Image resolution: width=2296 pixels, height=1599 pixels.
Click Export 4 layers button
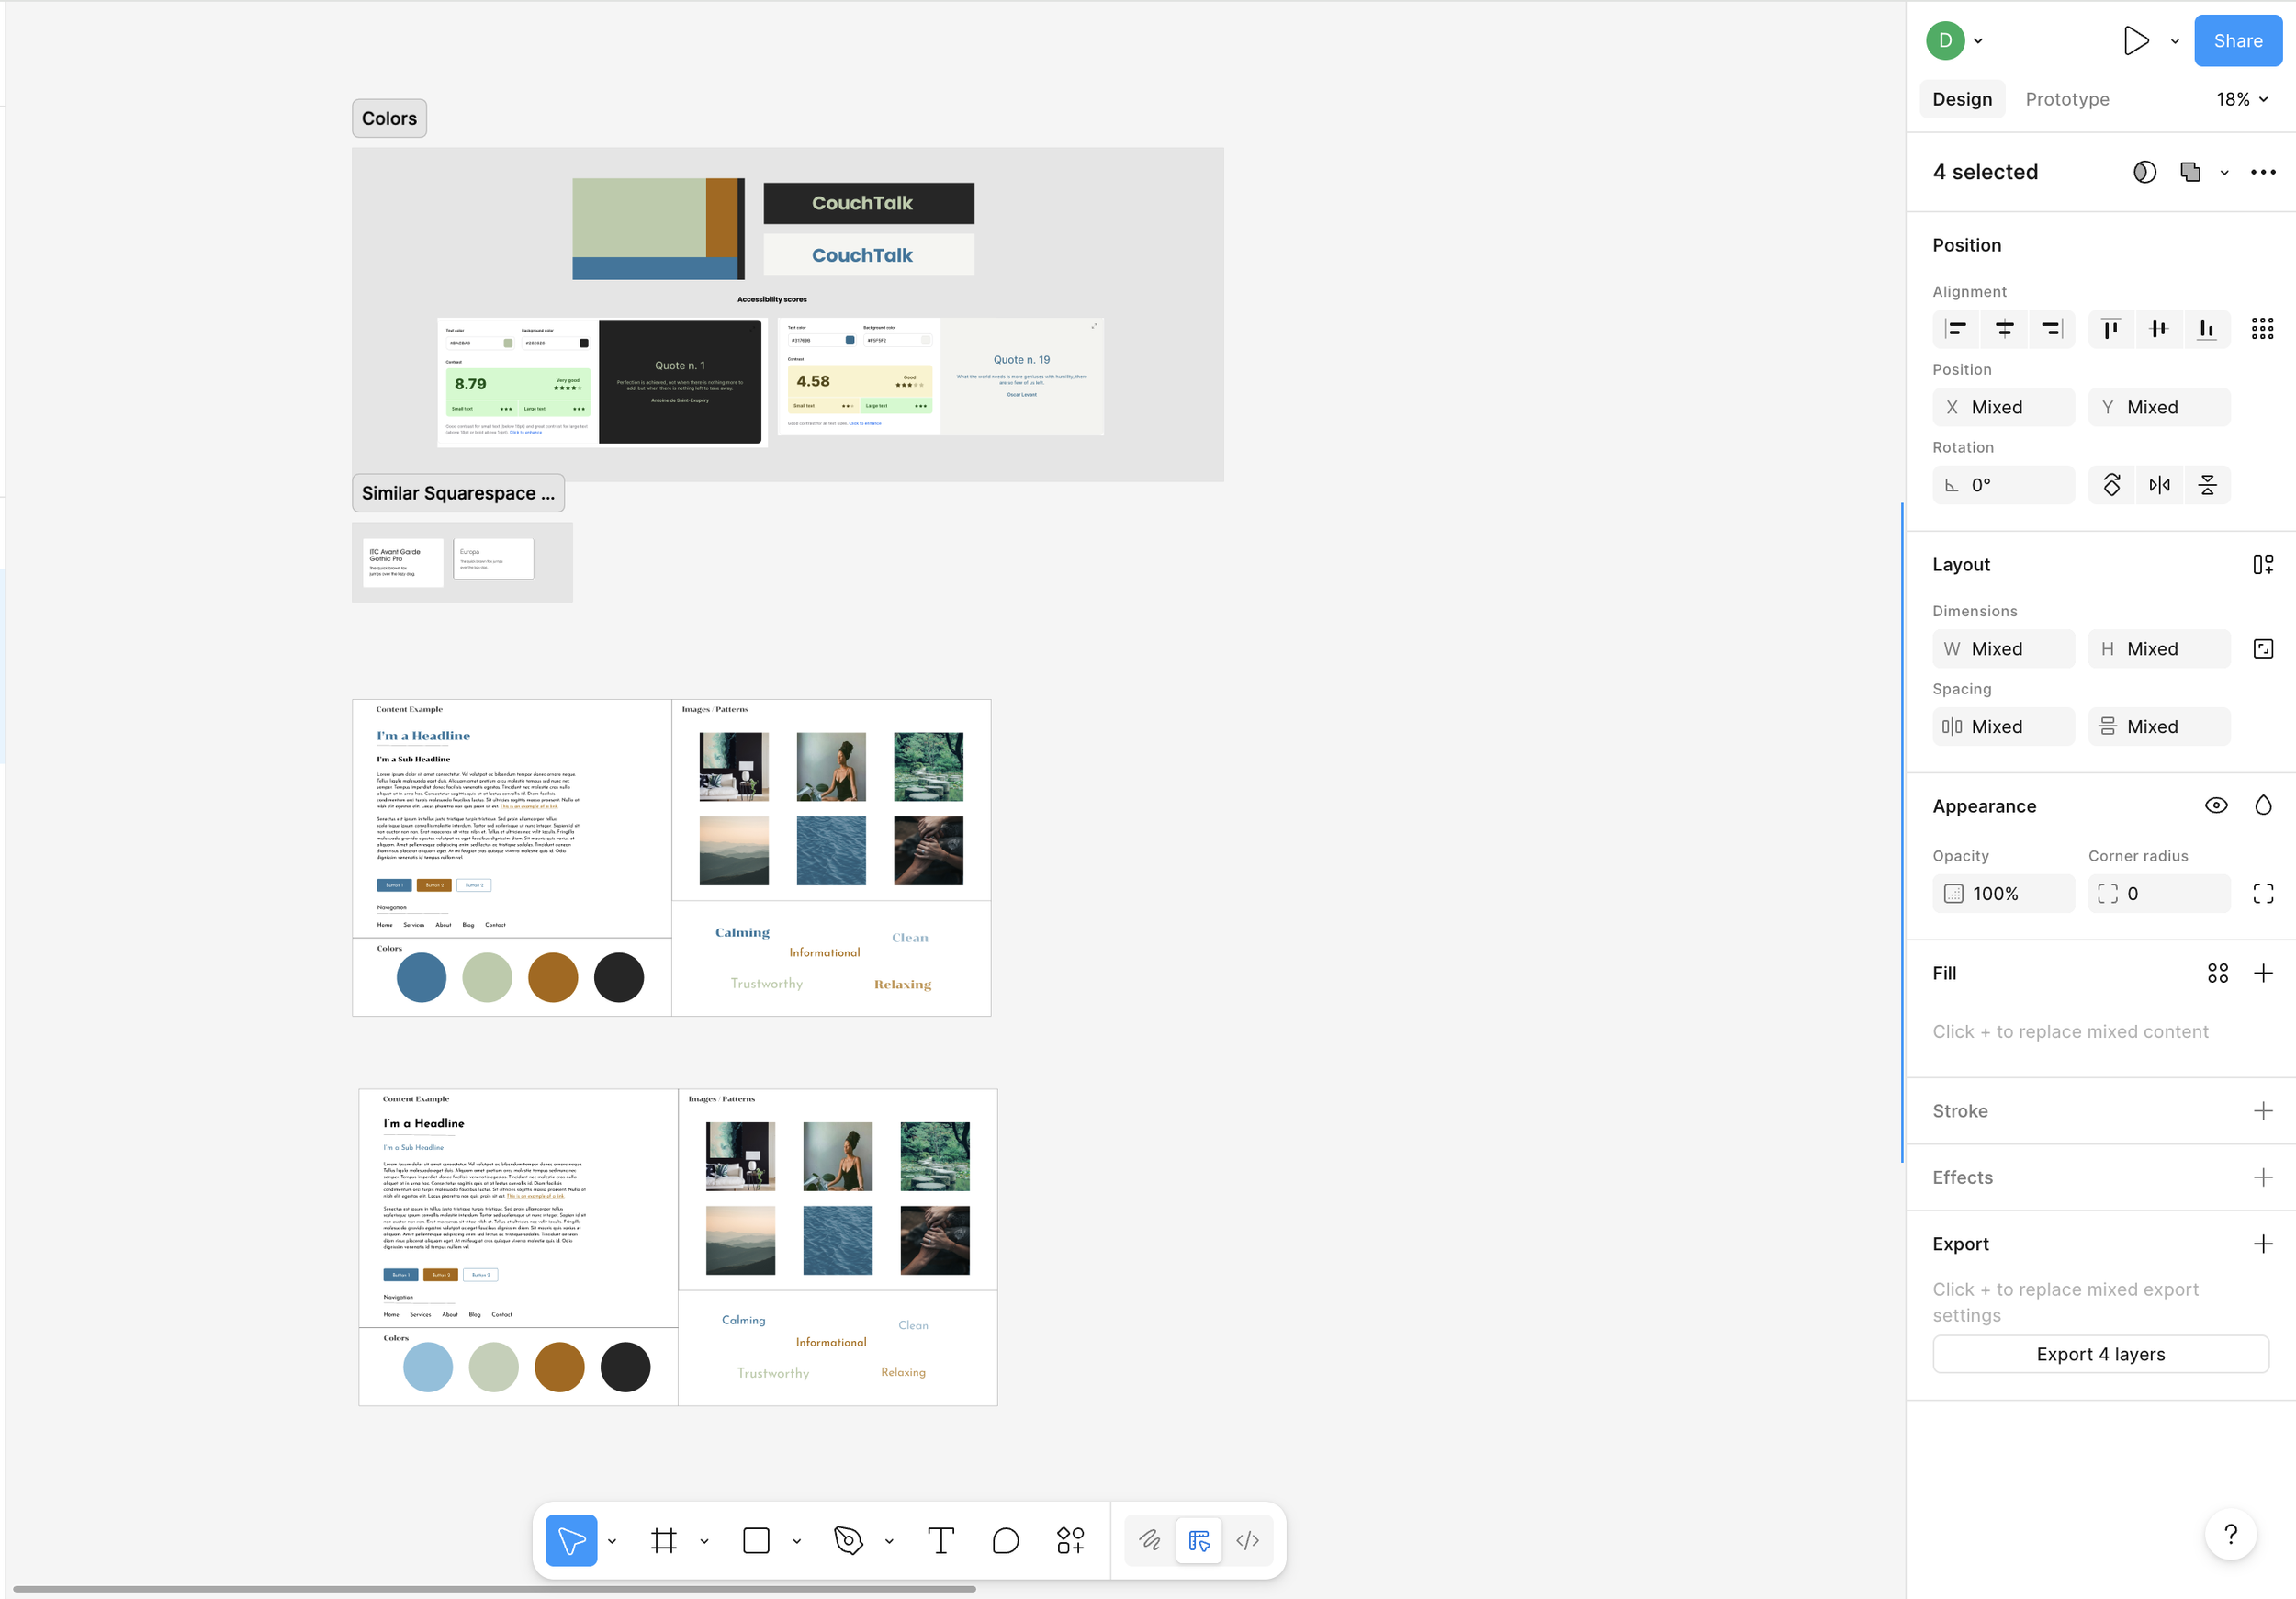pyautogui.click(x=2100, y=1354)
